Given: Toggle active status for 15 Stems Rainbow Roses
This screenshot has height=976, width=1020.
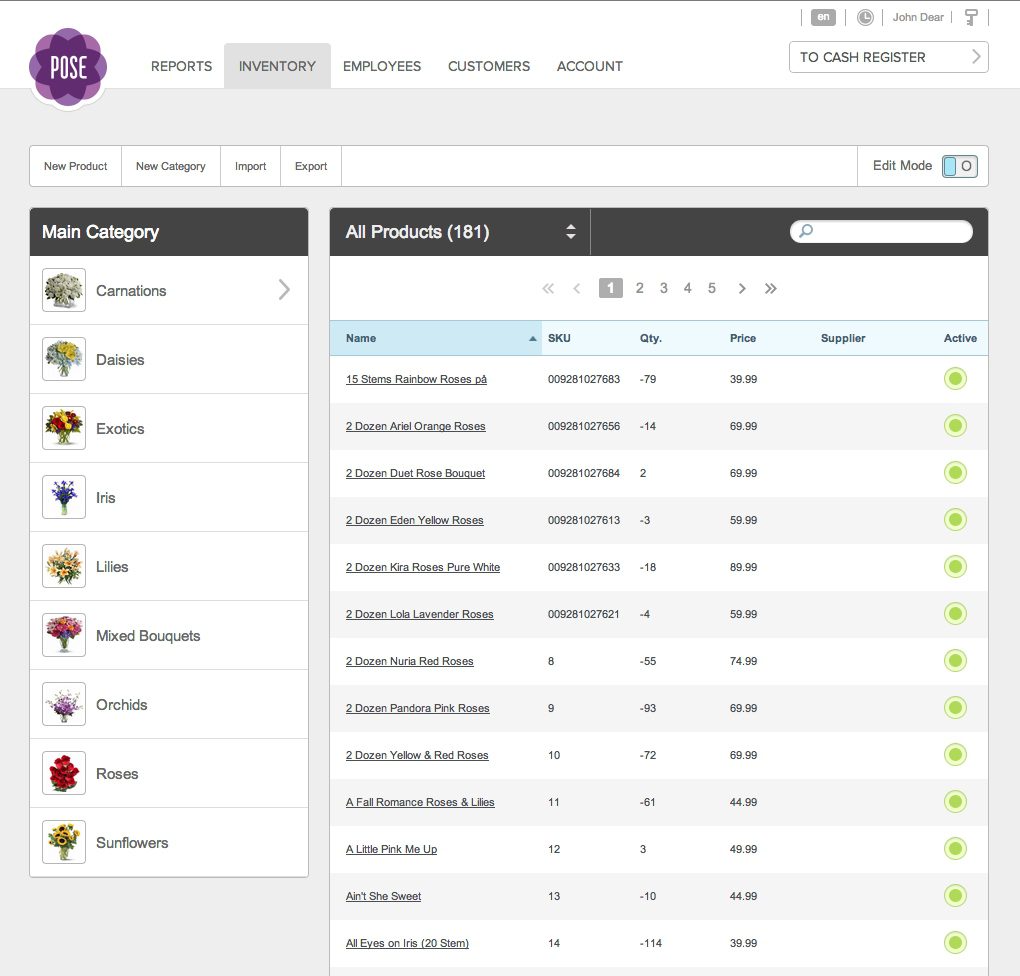Looking at the screenshot, I should pyautogui.click(x=955, y=379).
